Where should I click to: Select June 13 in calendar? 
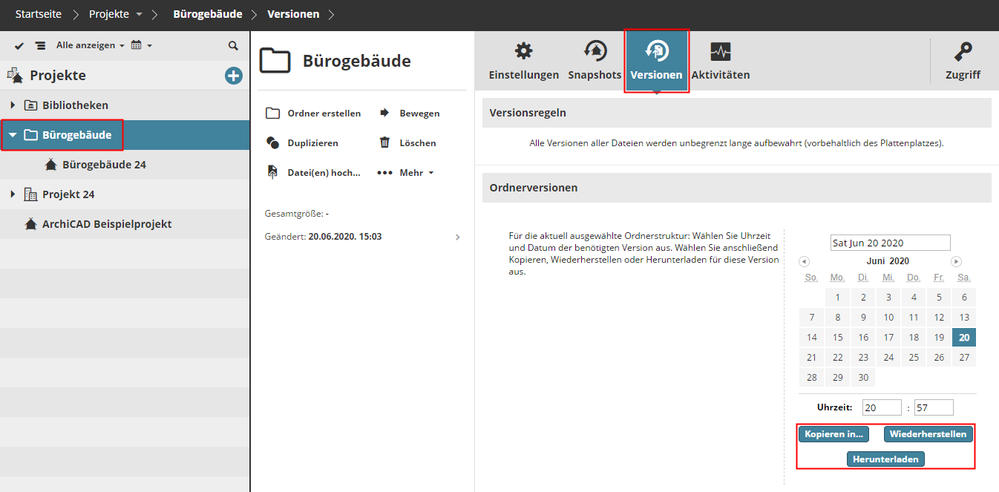(964, 317)
